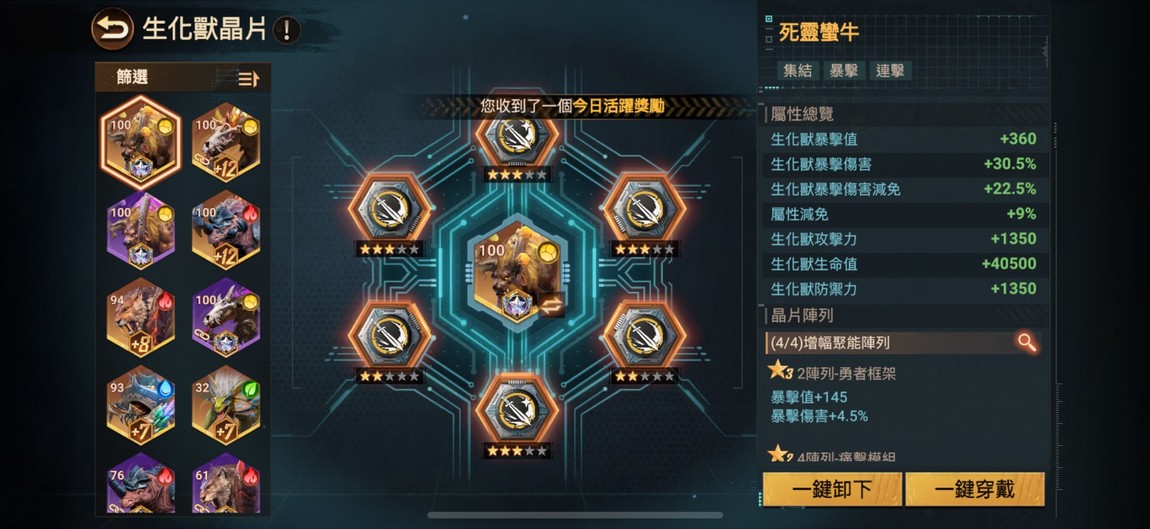The image size is (1150, 529).
Task: Click the magnifier icon in 增幅聚能陣列 row
Action: pos(1027,342)
